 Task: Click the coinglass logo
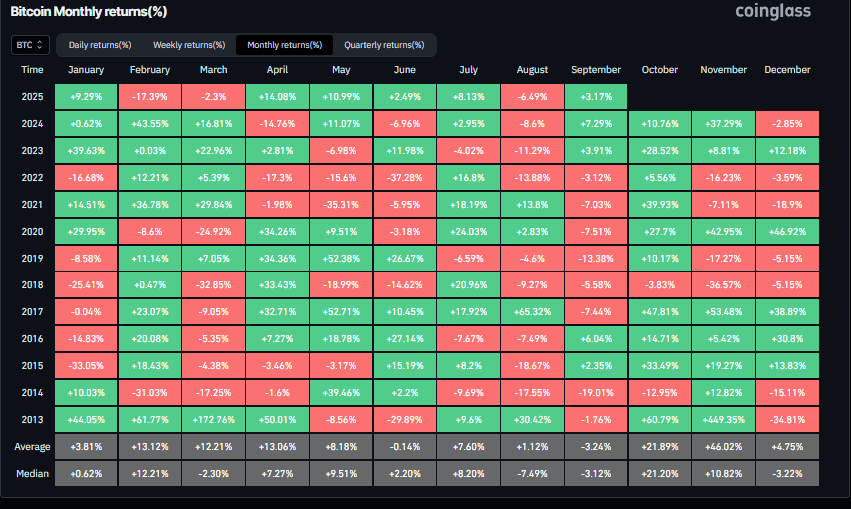click(x=772, y=12)
